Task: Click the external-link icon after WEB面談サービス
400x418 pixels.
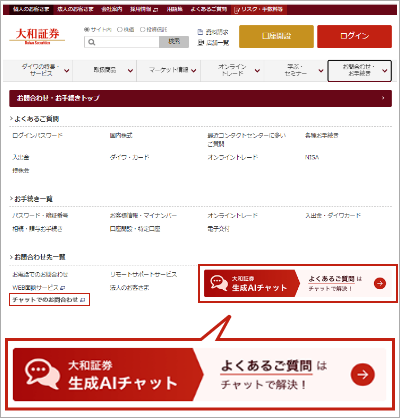Action: tap(63, 287)
